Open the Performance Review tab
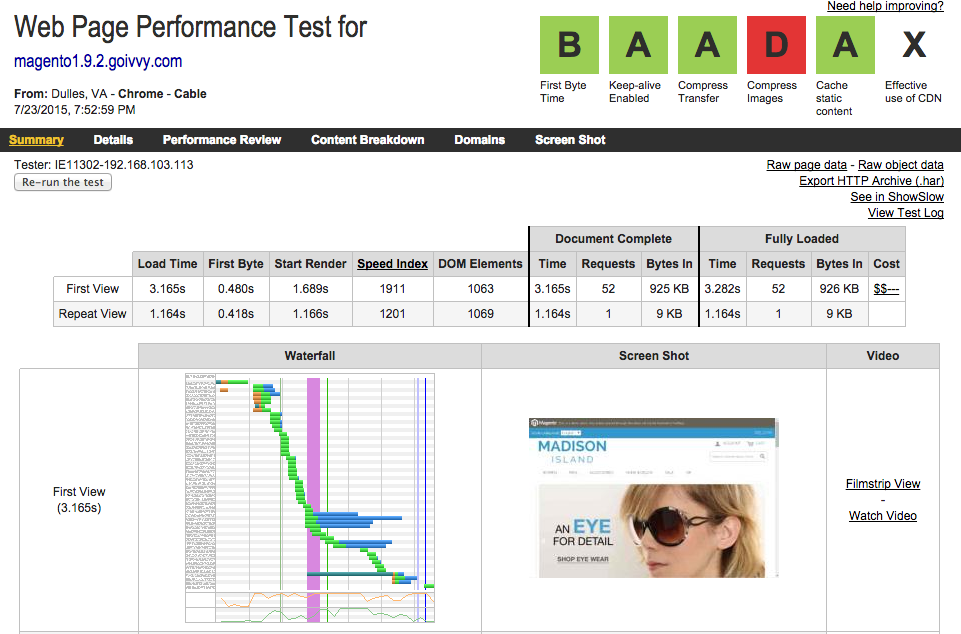 pos(222,140)
